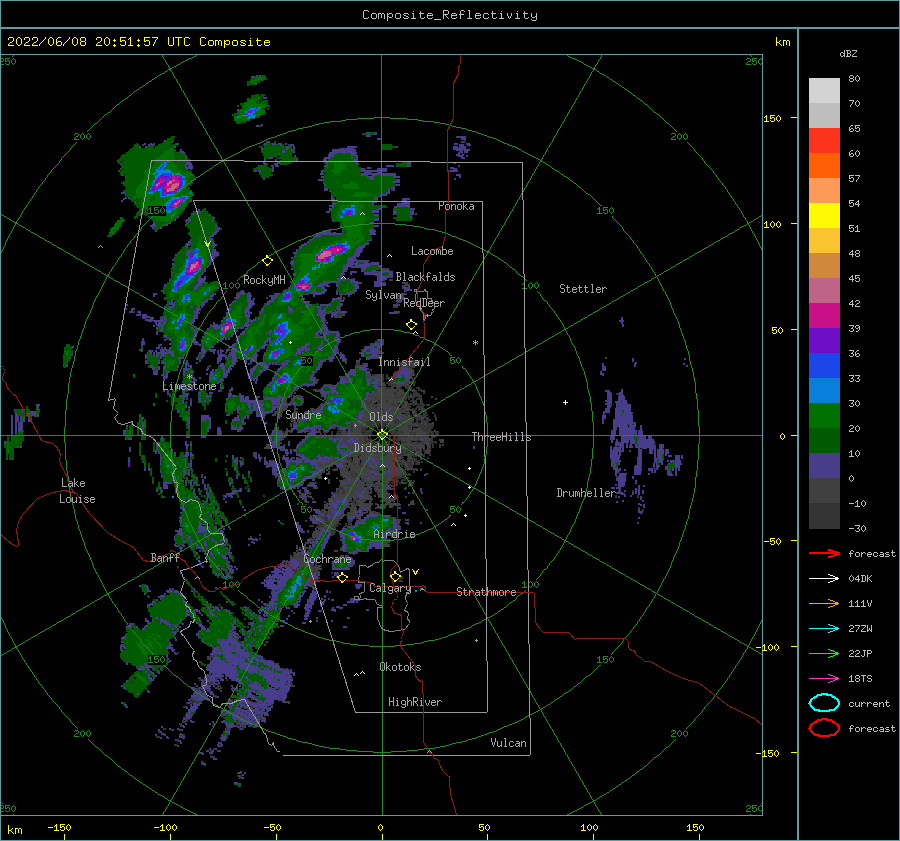Click the Okotoks city label
The height and width of the screenshot is (841, 900).
(400, 667)
